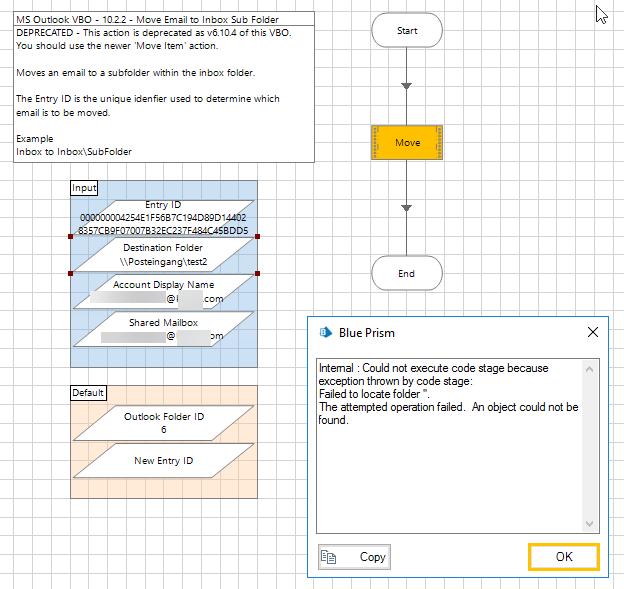Select the Start stage

pyautogui.click(x=407, y=31)
